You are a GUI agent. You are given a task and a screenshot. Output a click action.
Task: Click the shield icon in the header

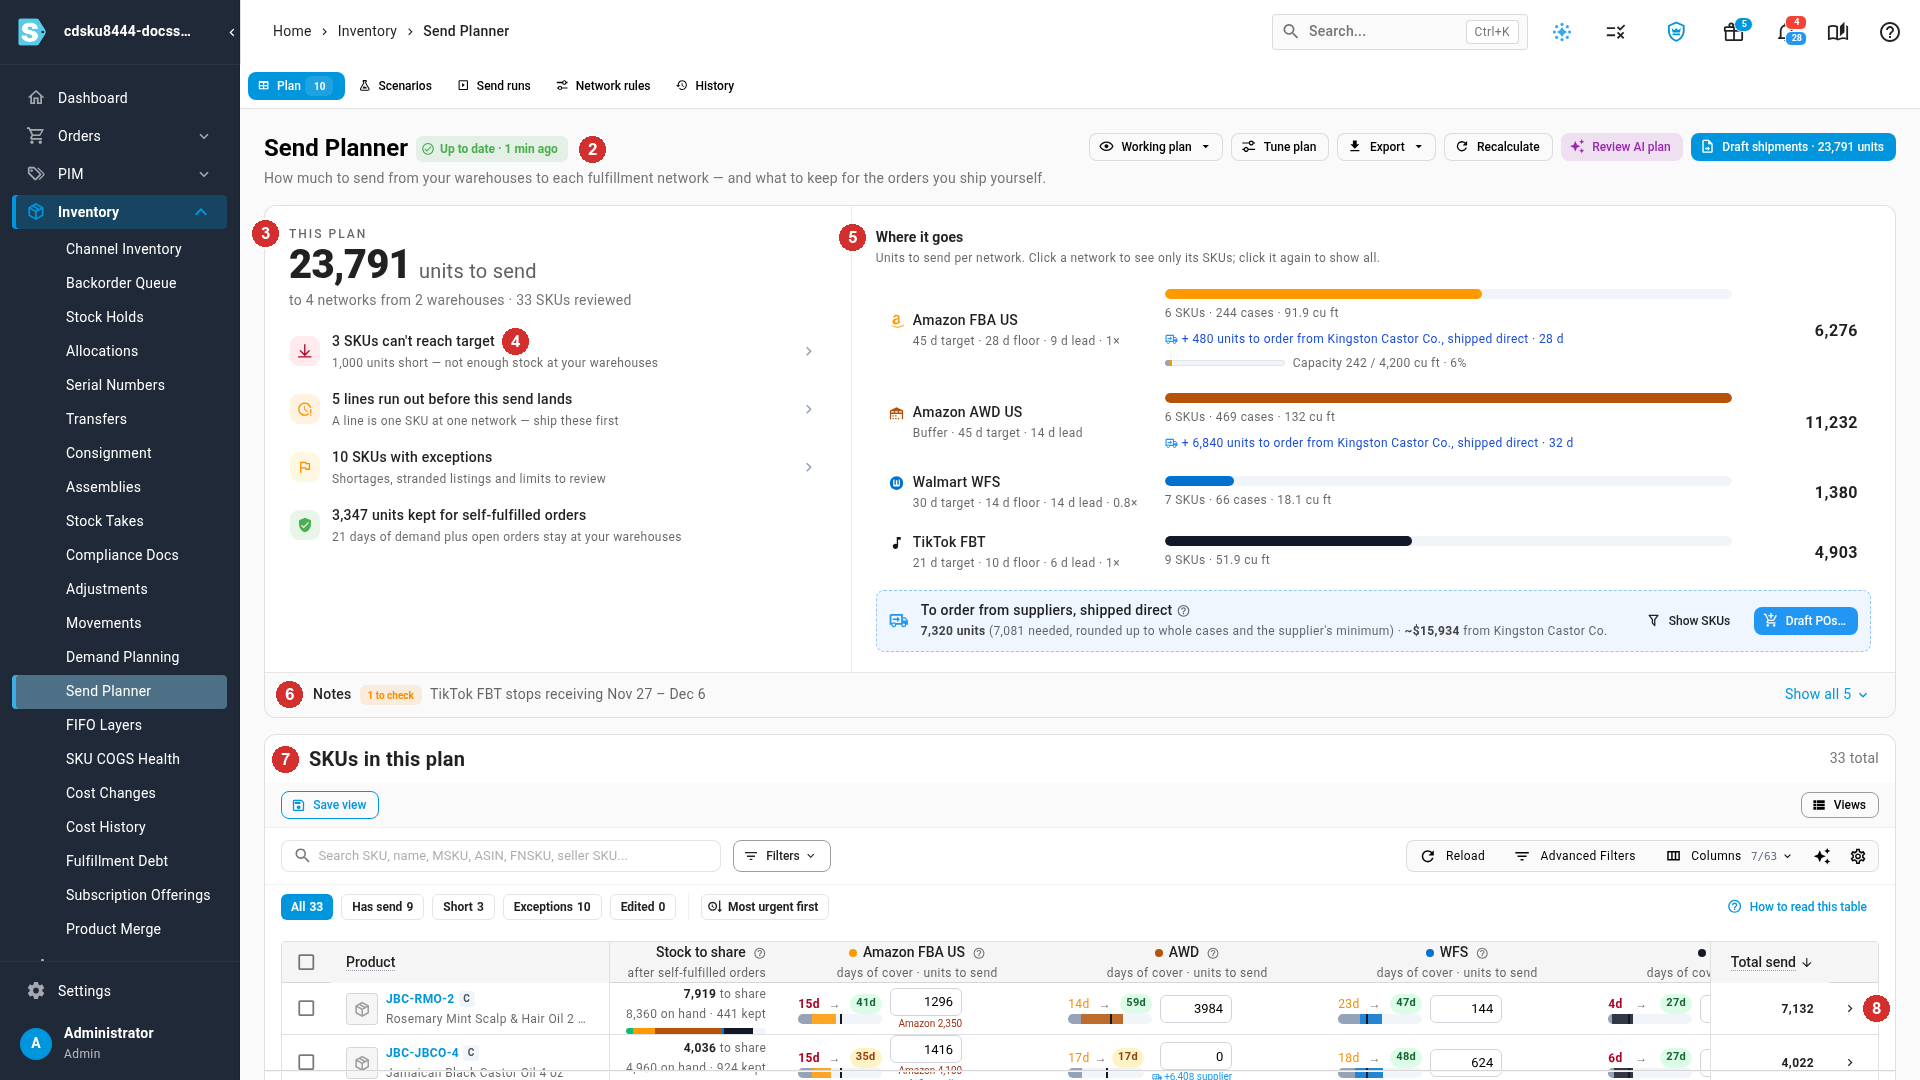click(1676, 32)
